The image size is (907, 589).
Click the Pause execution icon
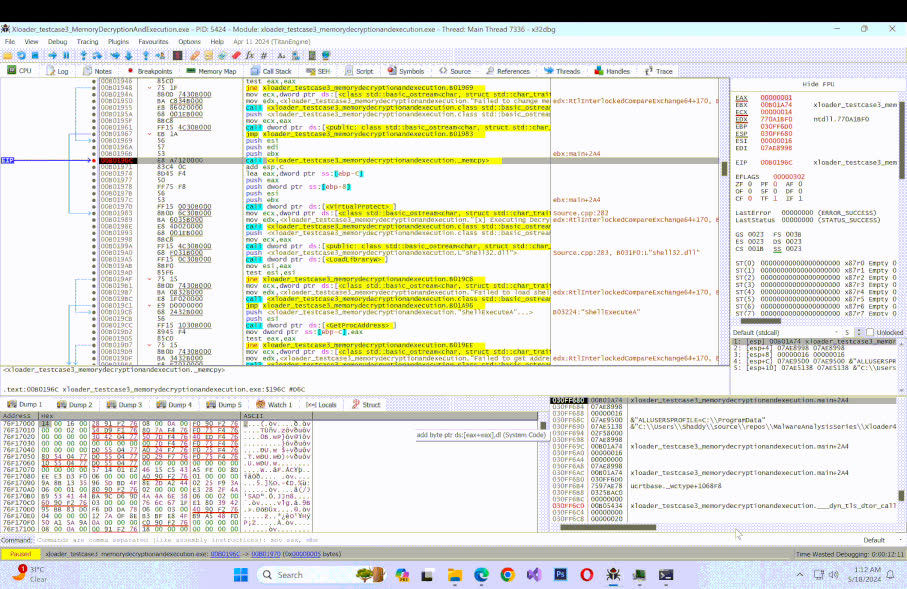click(66, 56)
